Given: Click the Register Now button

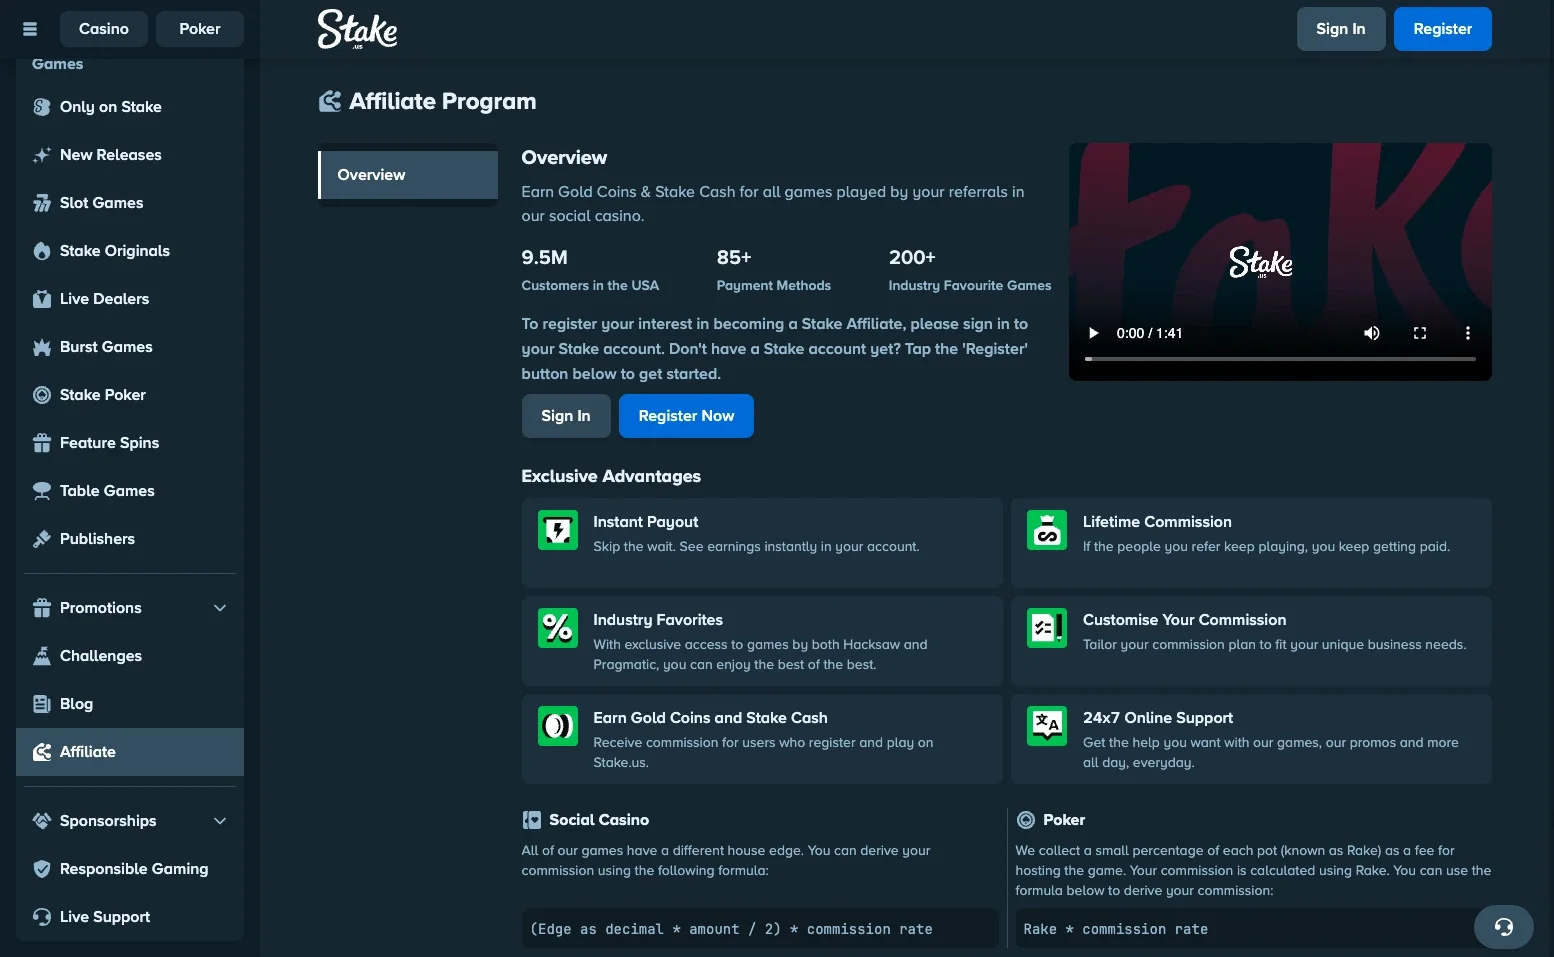Looking at the screenshot, I should coord(686,416).
